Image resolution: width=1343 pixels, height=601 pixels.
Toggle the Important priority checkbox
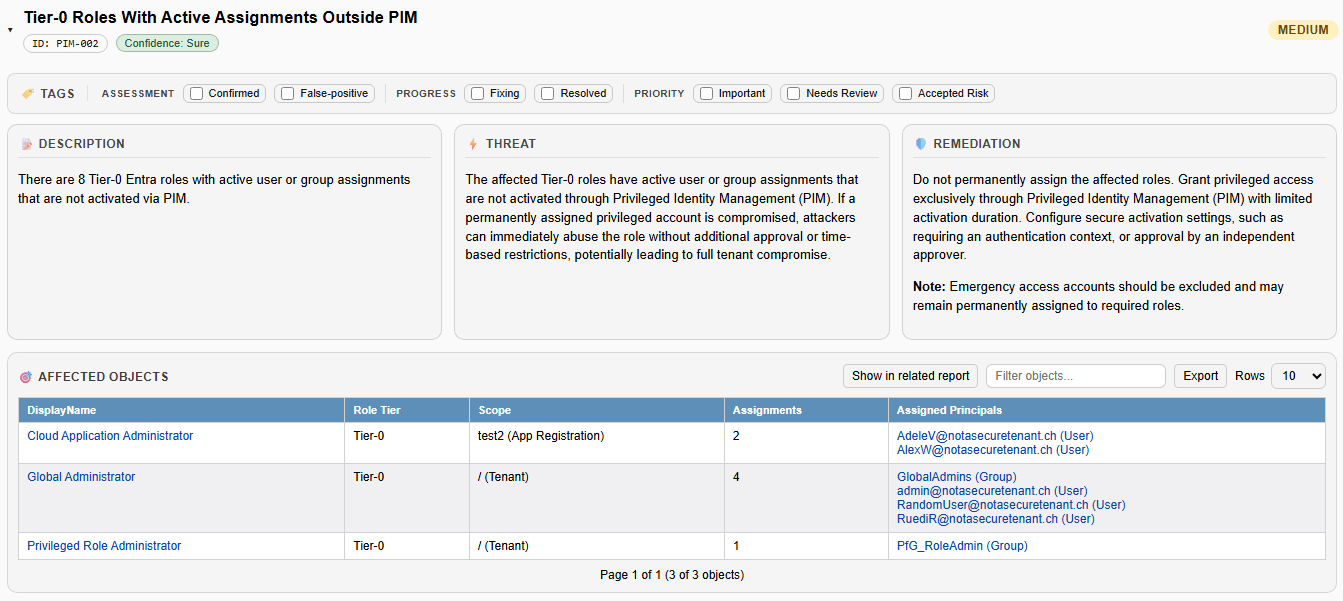[706, 94]
